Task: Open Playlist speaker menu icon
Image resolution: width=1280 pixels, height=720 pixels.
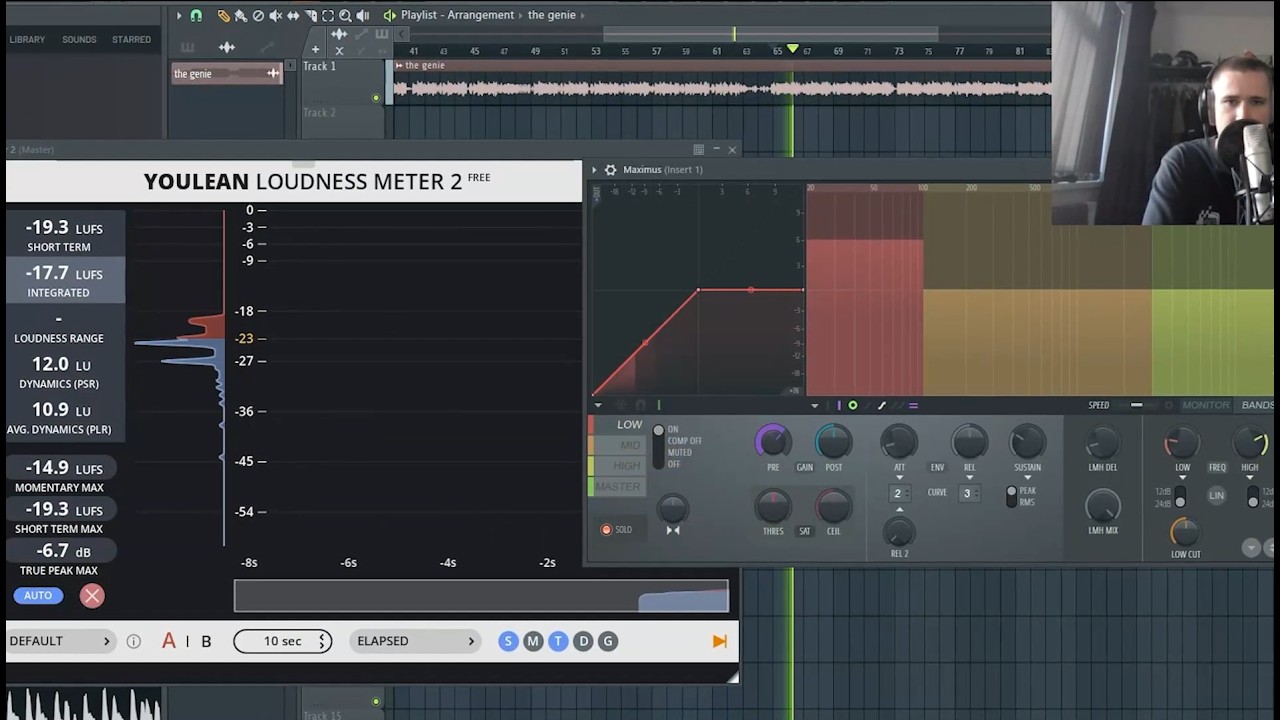Action: click(390, 15)
